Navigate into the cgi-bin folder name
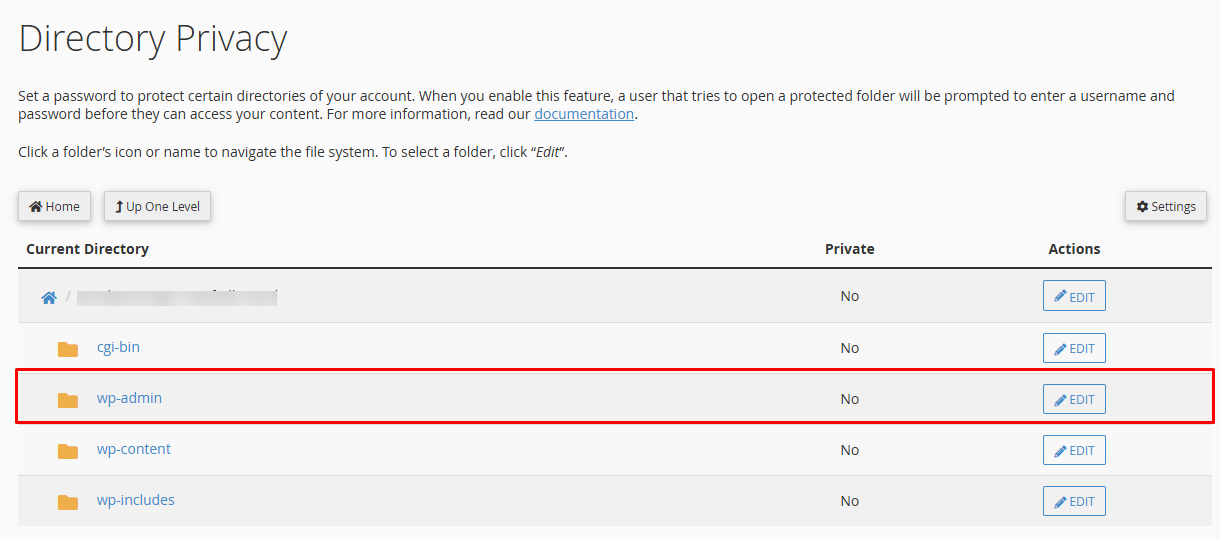The image size is (1220, 539). 118,347
